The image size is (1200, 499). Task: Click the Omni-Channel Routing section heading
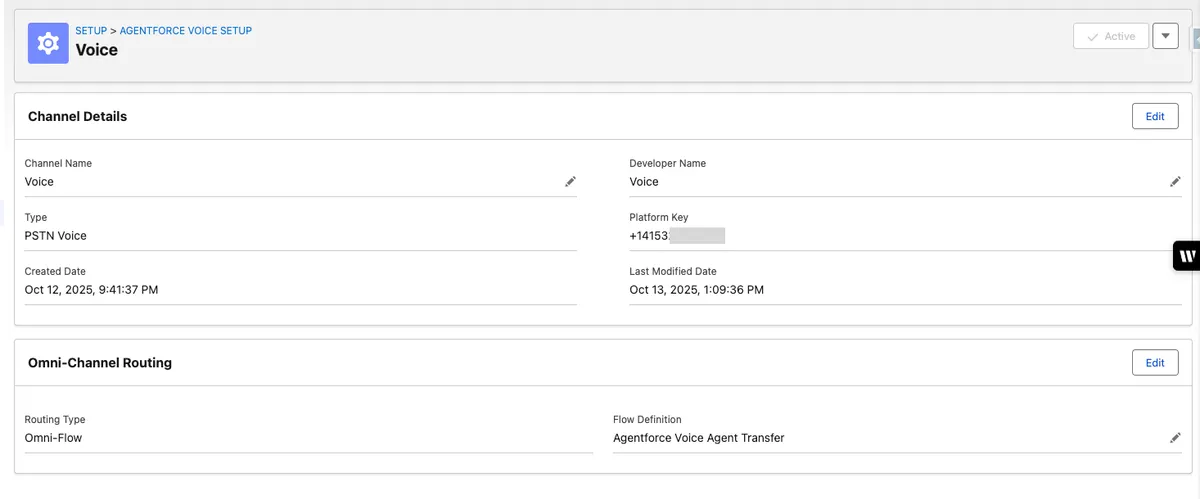click(100, 363)
